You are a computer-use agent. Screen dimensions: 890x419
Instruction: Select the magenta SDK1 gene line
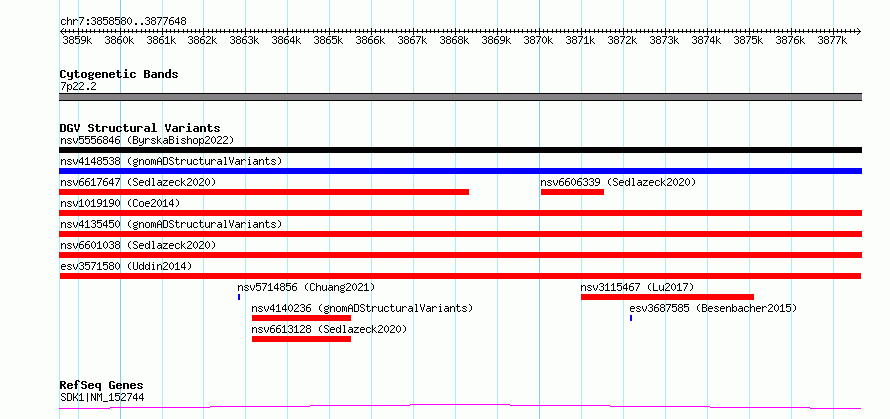(460, 407)
